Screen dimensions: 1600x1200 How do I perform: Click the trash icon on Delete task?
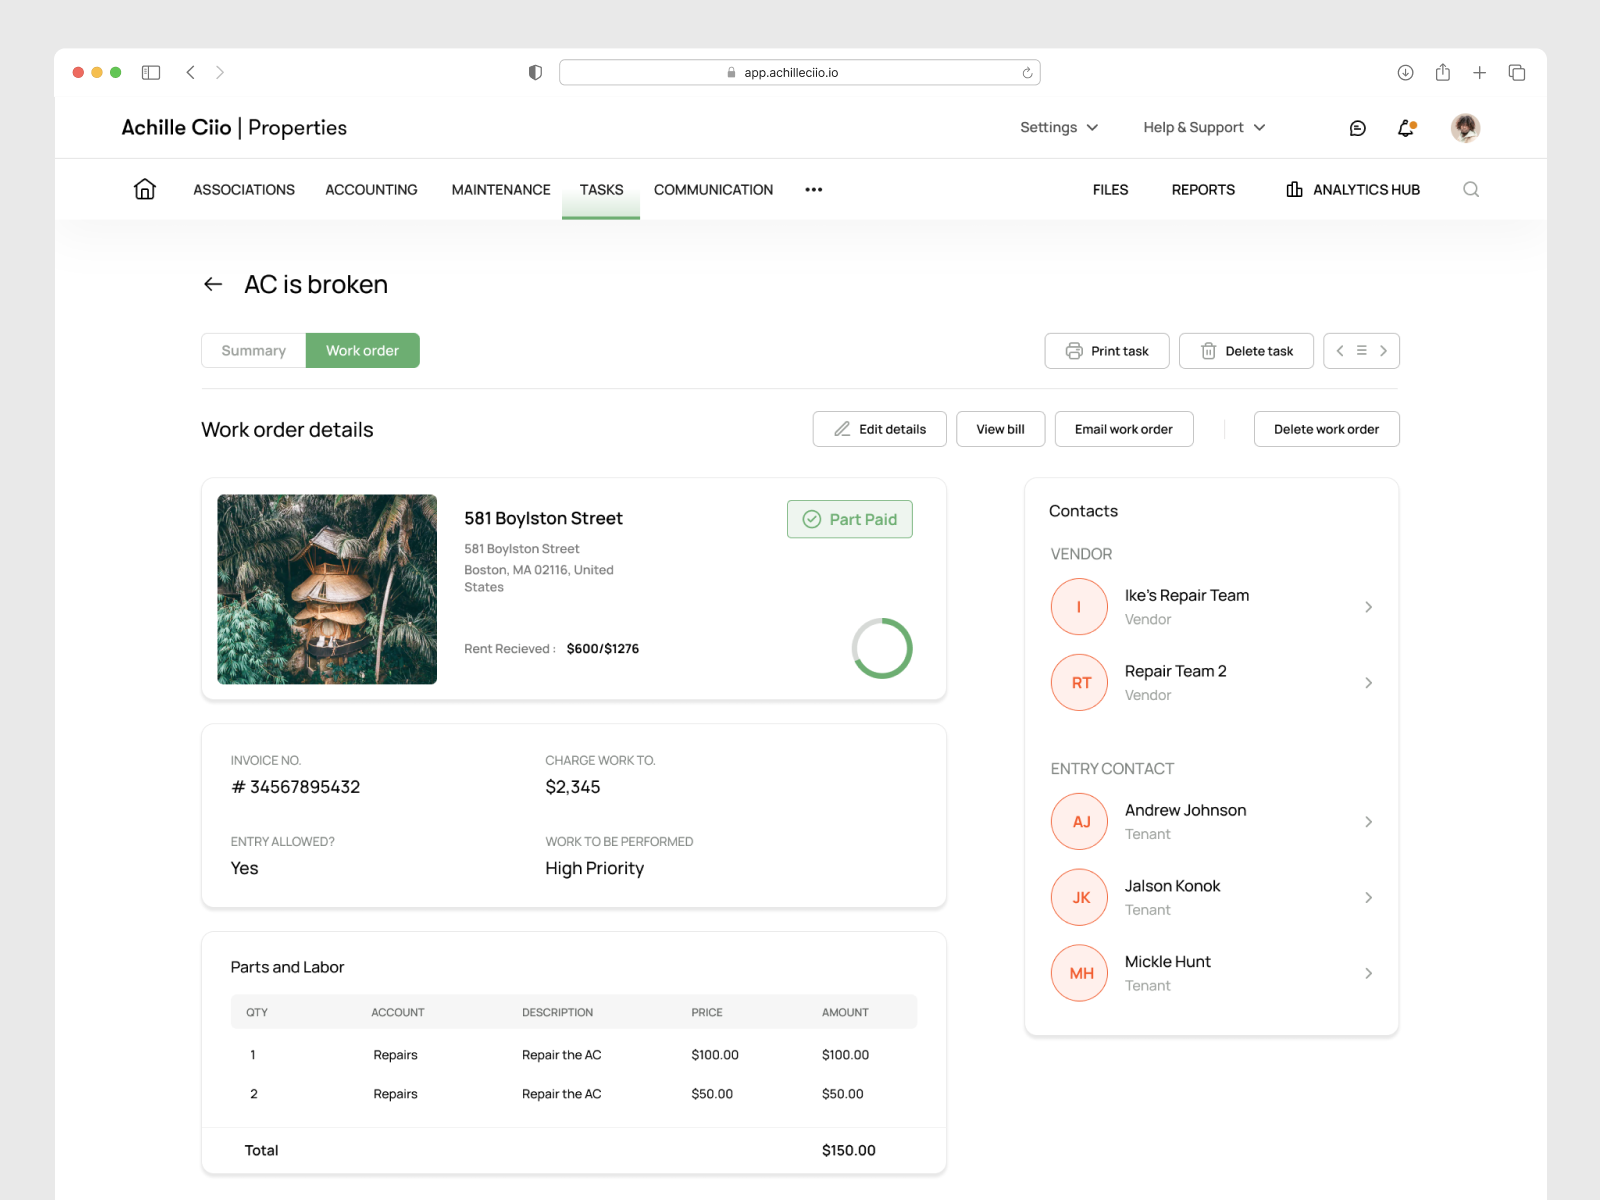pos(1208,351)
